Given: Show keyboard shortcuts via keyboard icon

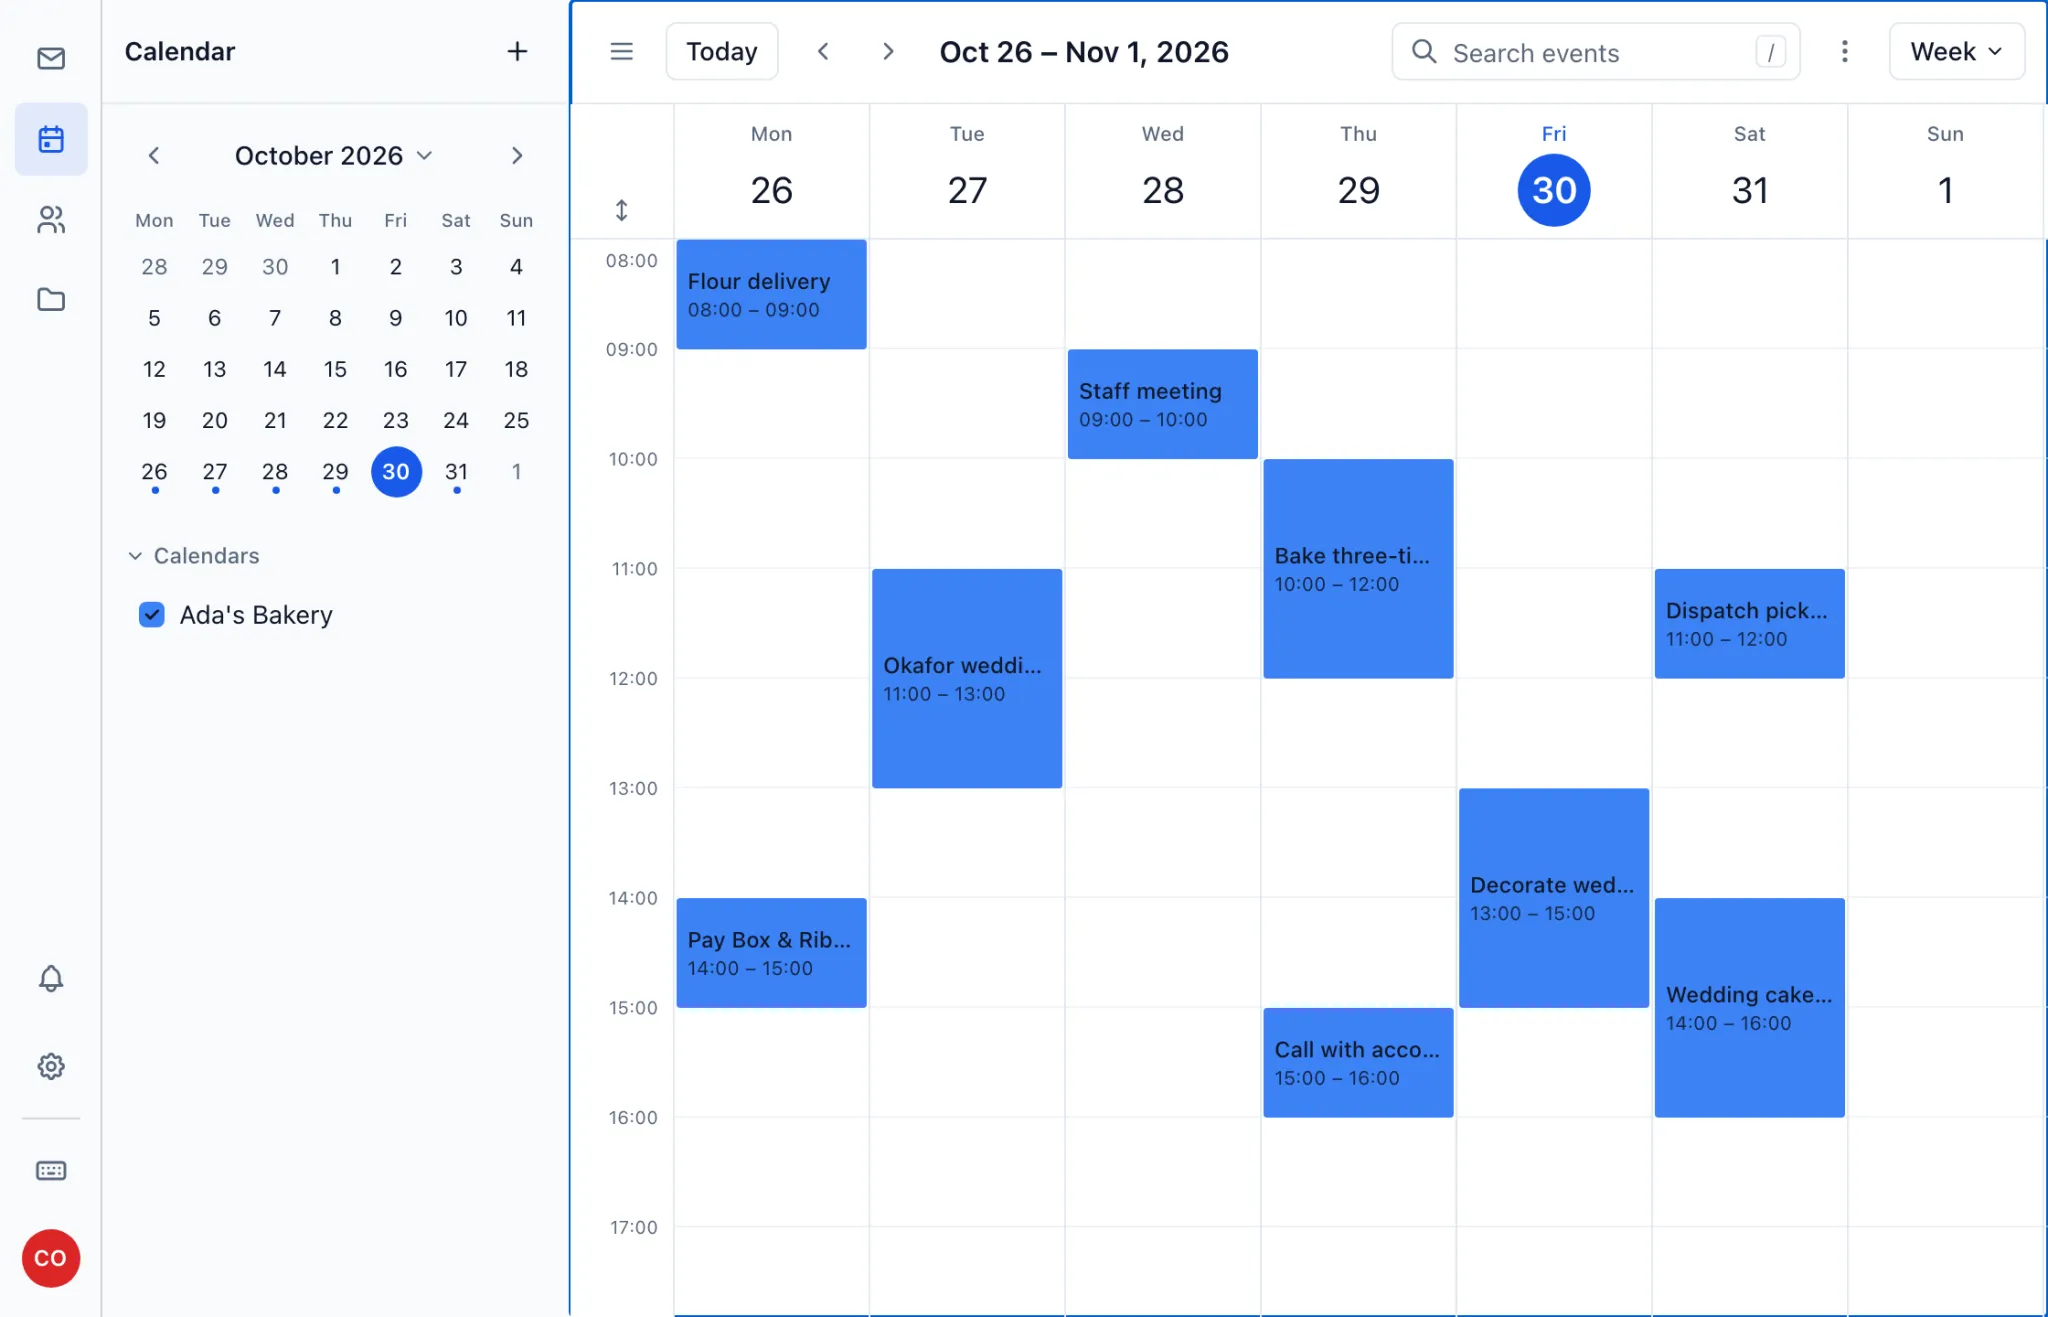Looking at the screenshot, I should tap(51, 1170).
